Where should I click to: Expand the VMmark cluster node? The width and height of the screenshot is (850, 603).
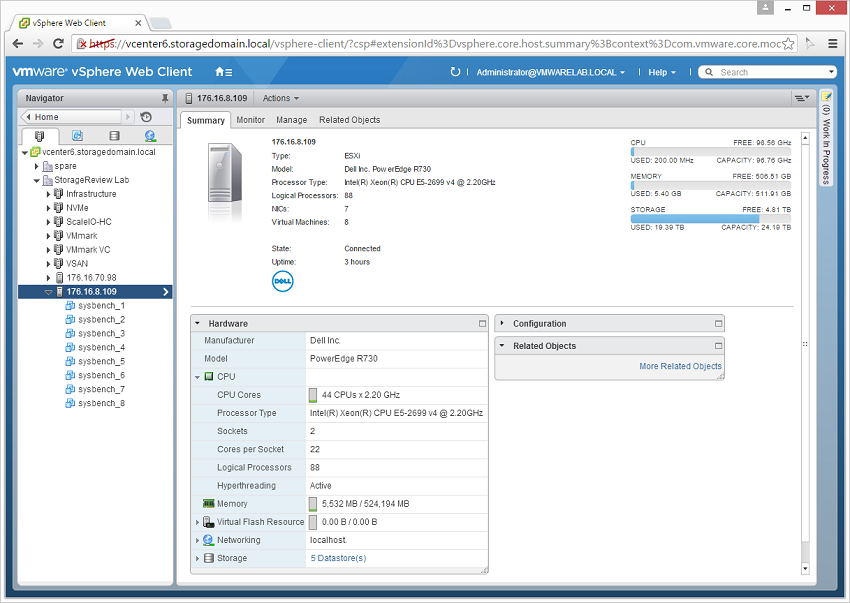pyautogui.click(x=48, y=236)
